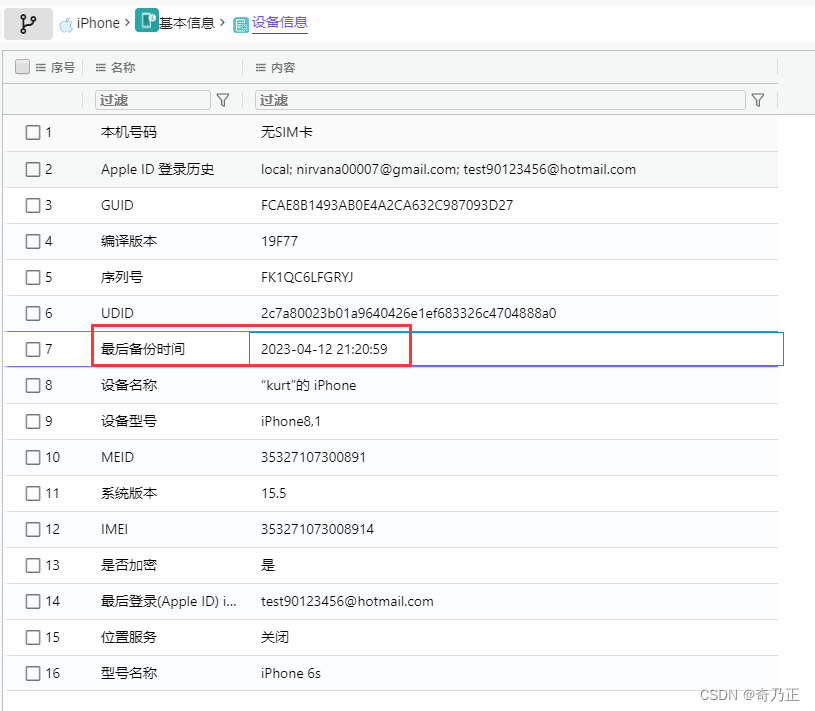Click the 设备信息 document icon

(x=241, y=24)
